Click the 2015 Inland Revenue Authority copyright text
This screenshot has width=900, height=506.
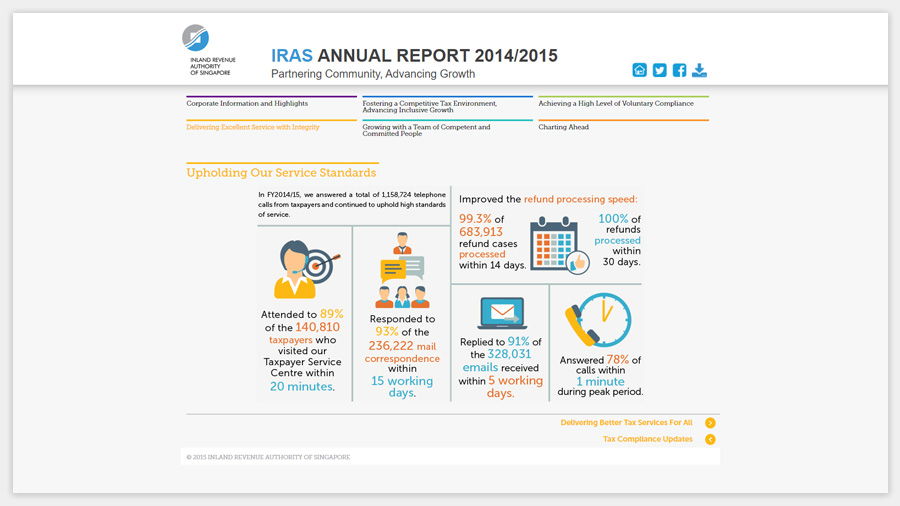(x=268, y=457)
